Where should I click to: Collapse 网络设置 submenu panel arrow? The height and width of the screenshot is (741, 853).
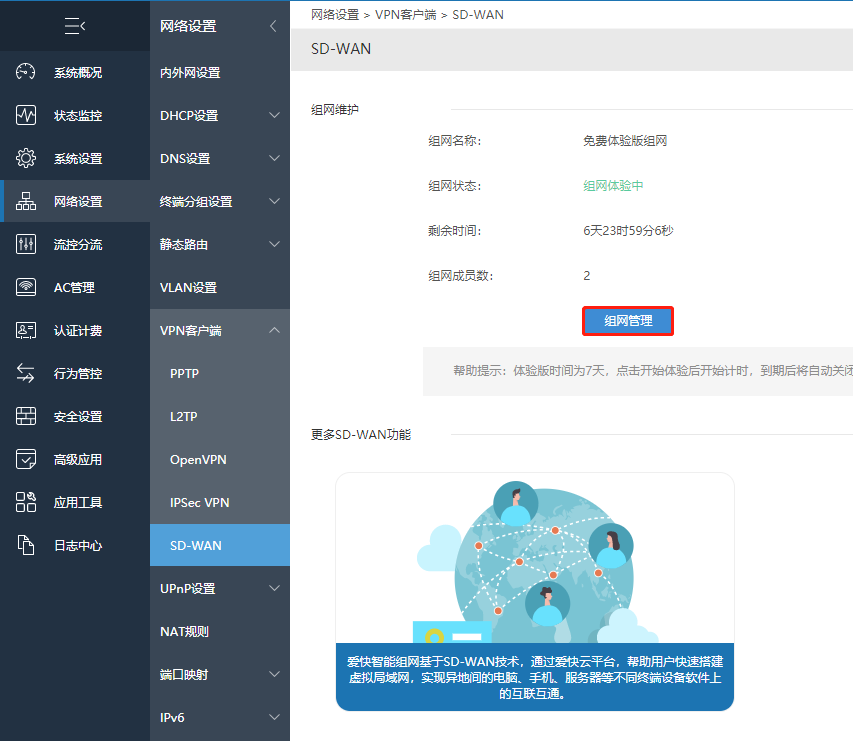coord(273,26)
